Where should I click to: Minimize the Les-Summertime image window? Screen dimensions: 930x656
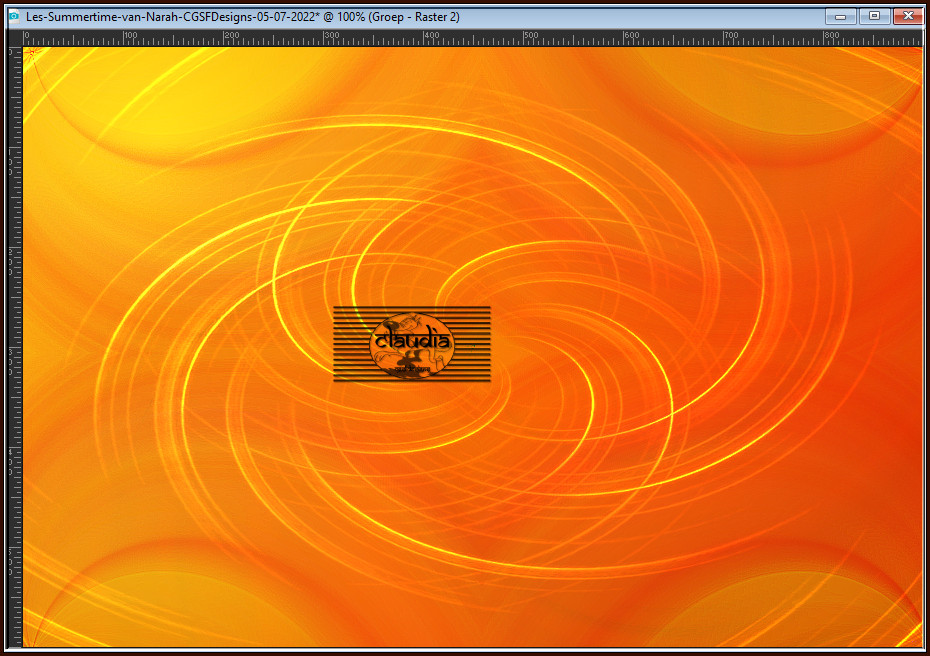[x=840, y=17]
